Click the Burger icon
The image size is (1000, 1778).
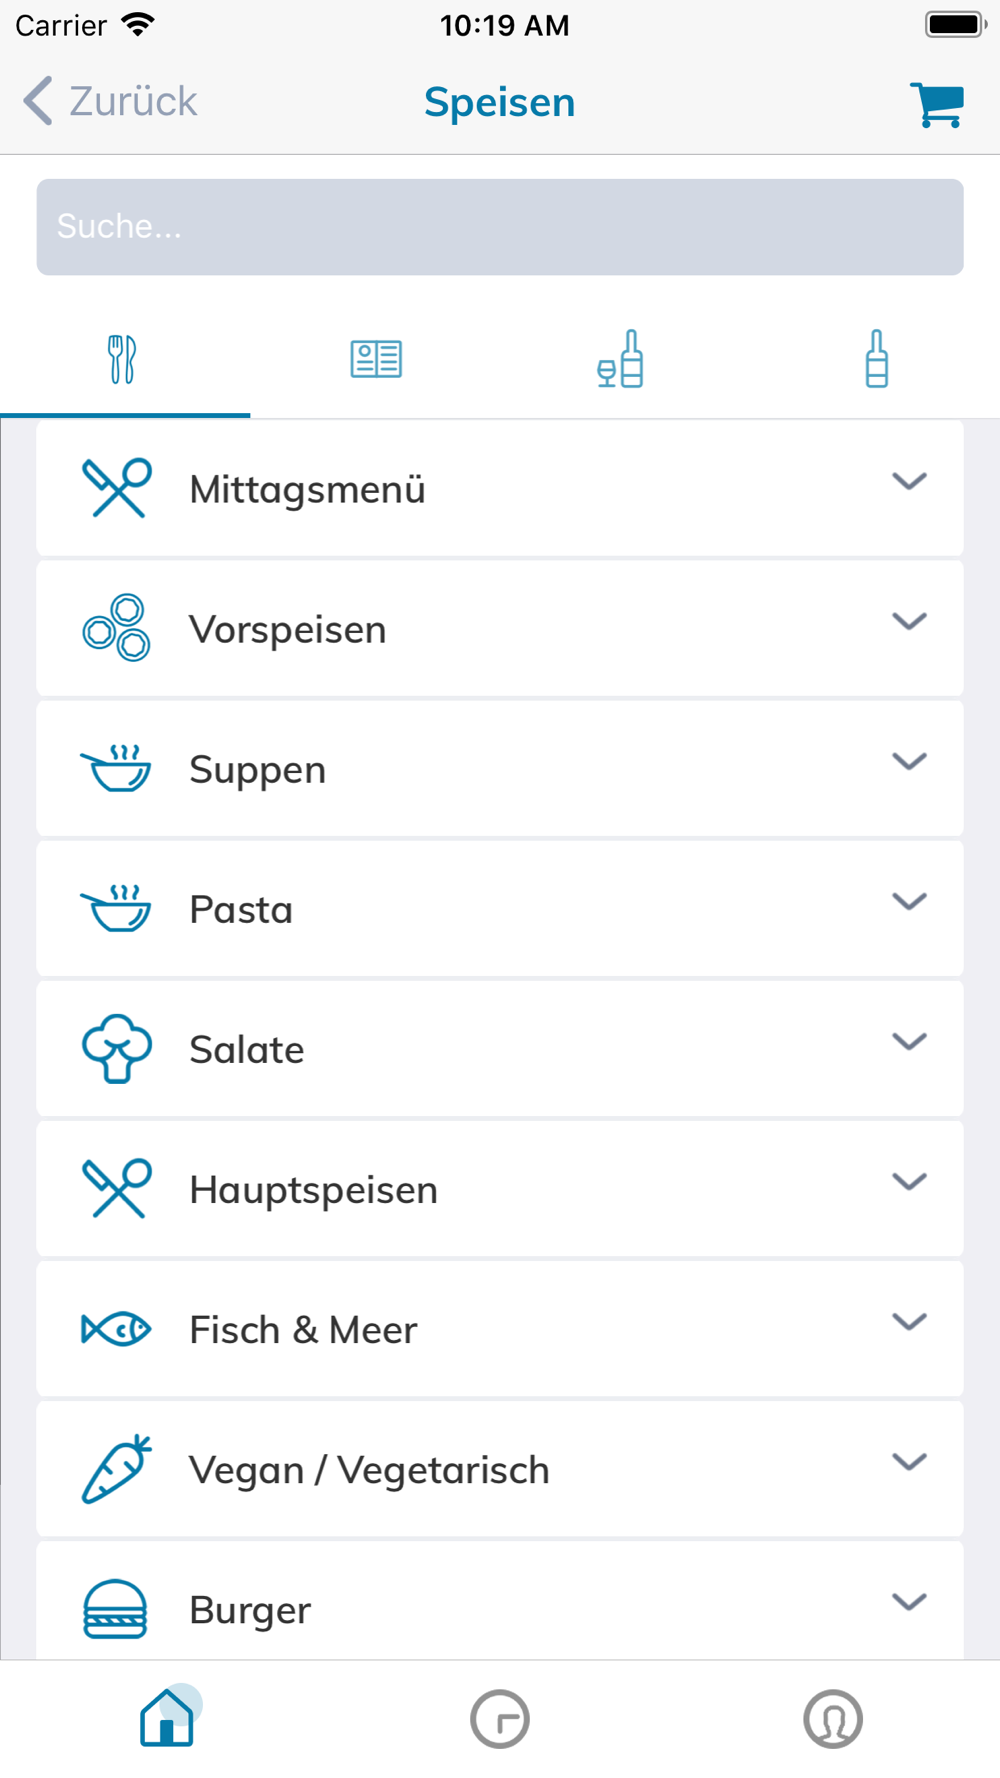coord(115,1609)
